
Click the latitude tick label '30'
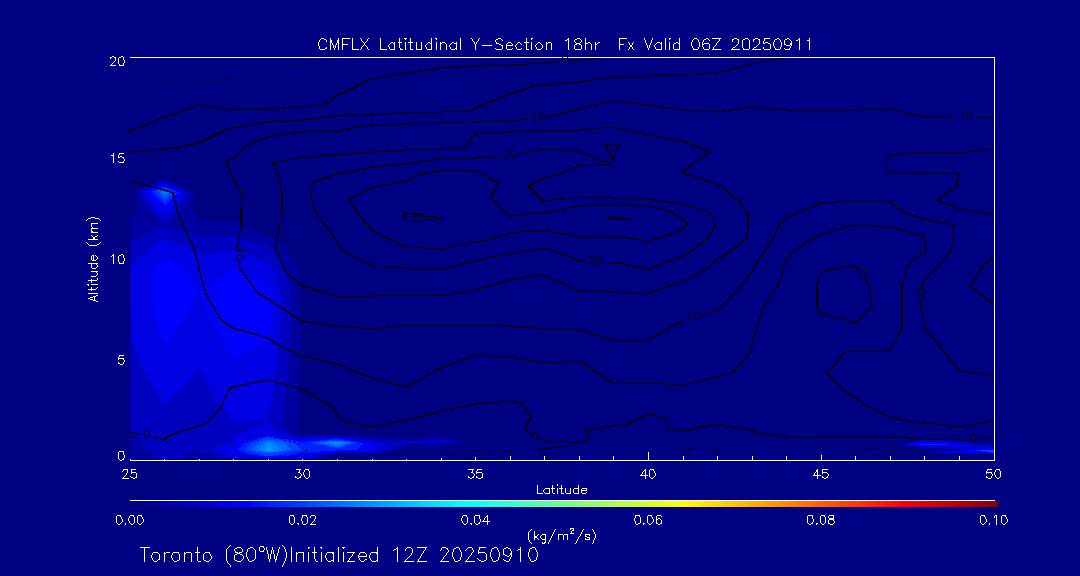(302, 474)
